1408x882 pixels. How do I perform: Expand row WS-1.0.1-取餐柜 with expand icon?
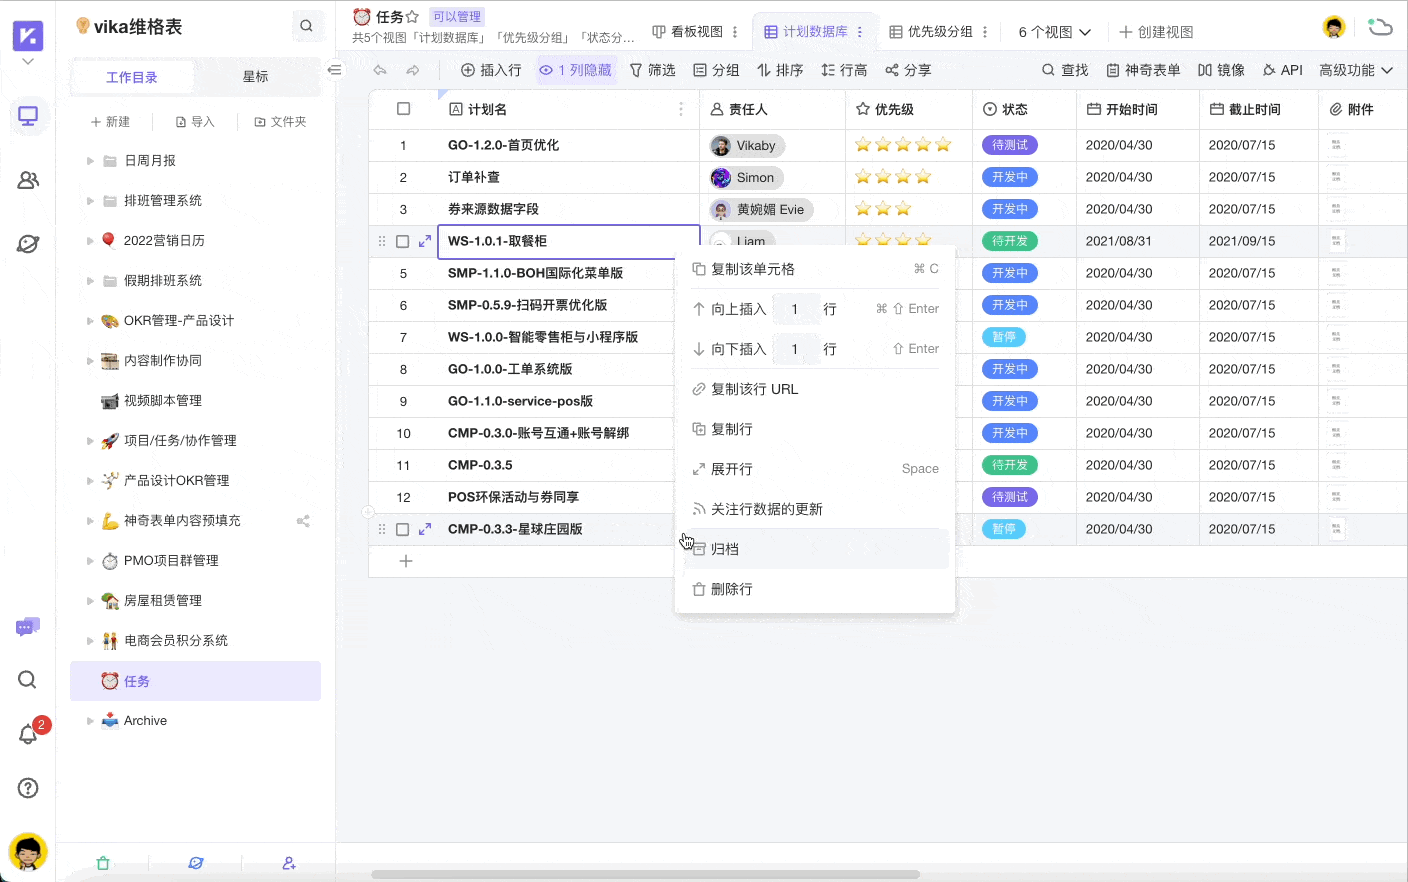pyautogui.click(x=425, y=241)
